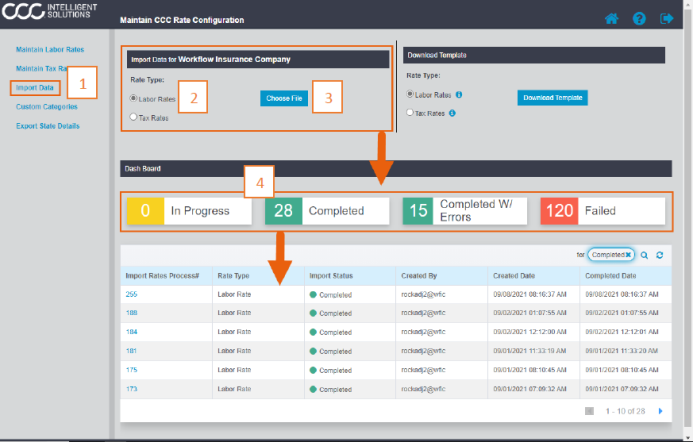Choose Tax Rates in Download Template section
Screen dimensions: 693x442
click(409, 113)
